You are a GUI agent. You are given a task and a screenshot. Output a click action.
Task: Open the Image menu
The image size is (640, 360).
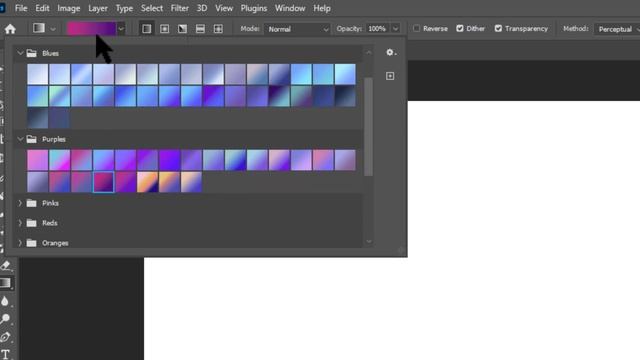click(69, 8)
